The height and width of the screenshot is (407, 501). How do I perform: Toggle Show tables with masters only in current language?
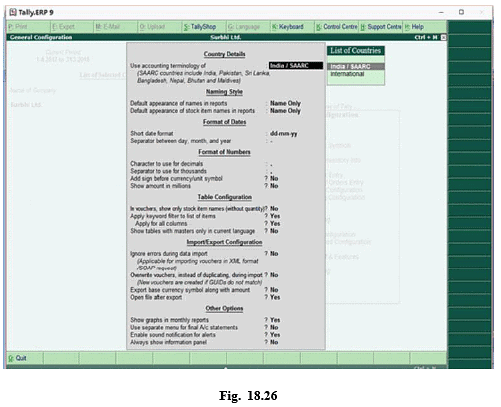click(x=274, y=231)
